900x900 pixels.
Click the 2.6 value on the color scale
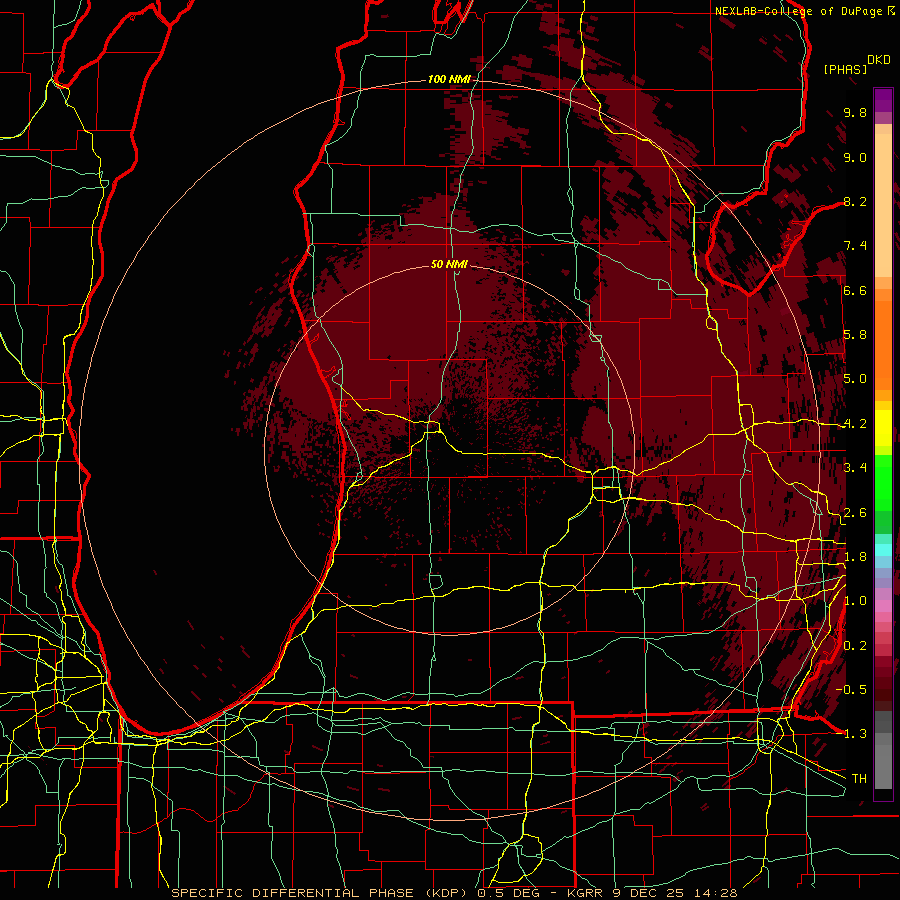(855, 513)
